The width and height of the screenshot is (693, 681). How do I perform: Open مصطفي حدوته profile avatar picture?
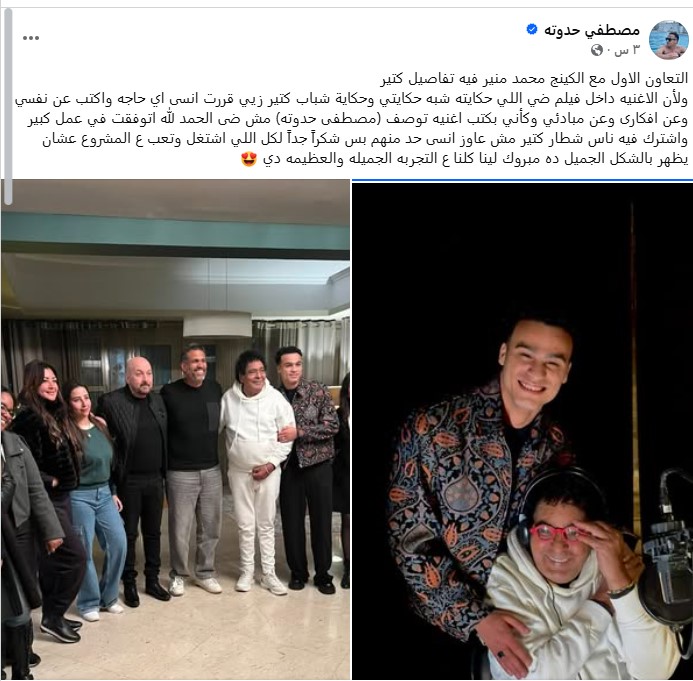click(x=669, y=40)
